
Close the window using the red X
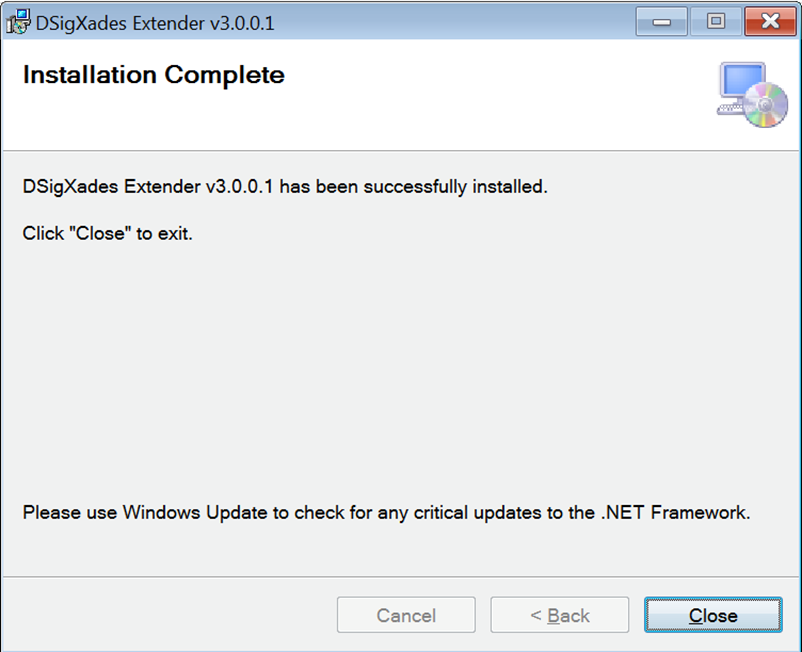[x=770, y=21]
